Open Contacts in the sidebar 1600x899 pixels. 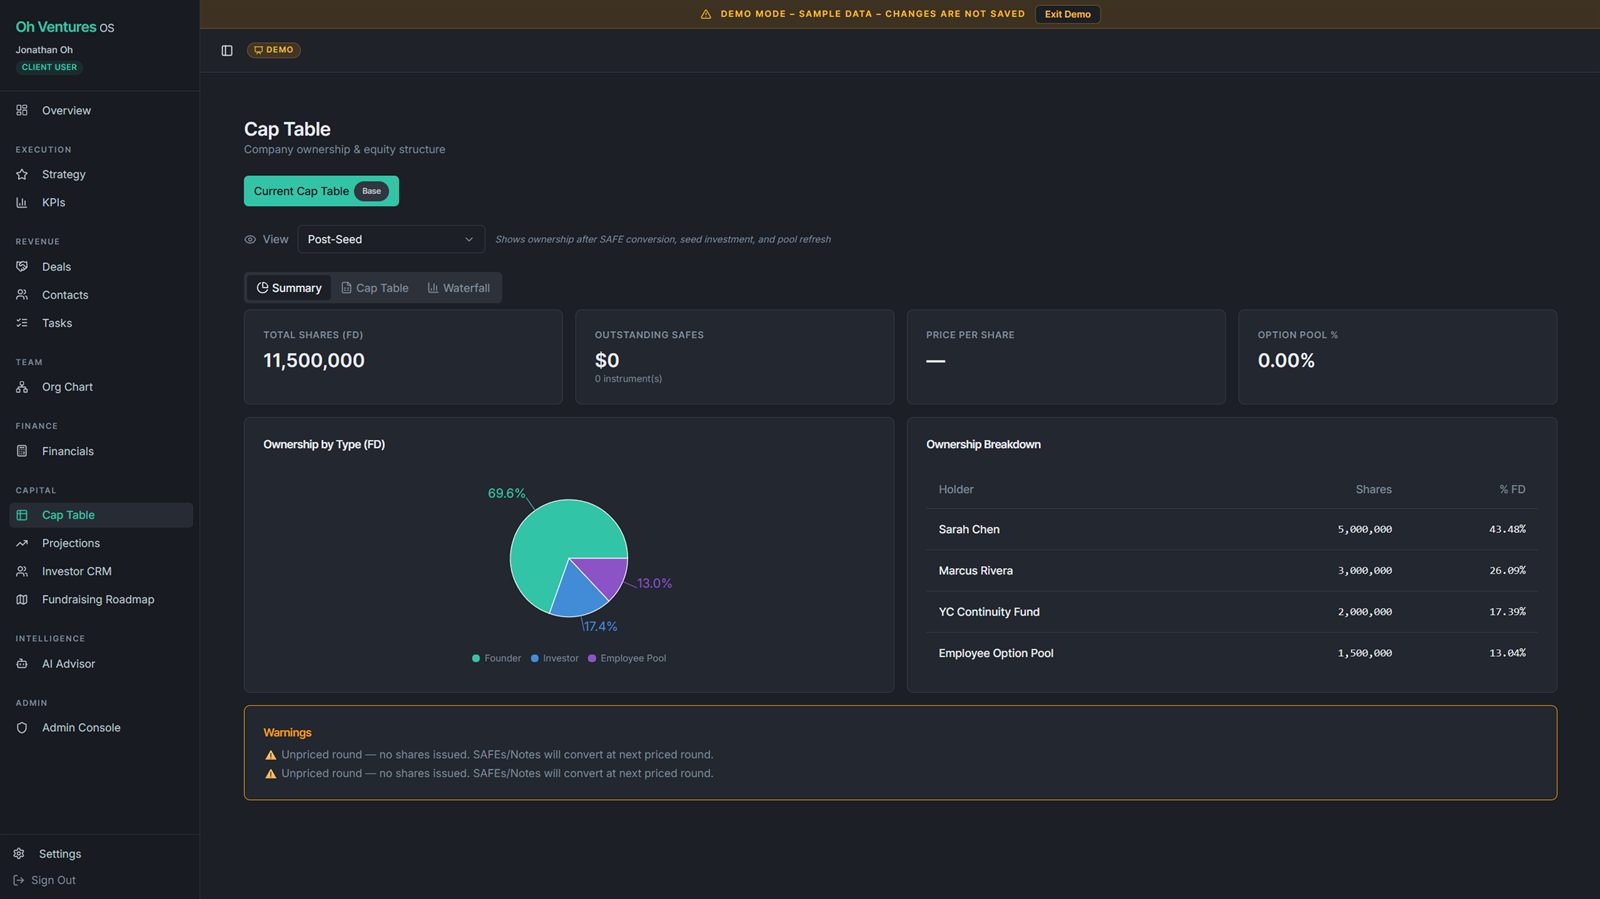point(100,295)
